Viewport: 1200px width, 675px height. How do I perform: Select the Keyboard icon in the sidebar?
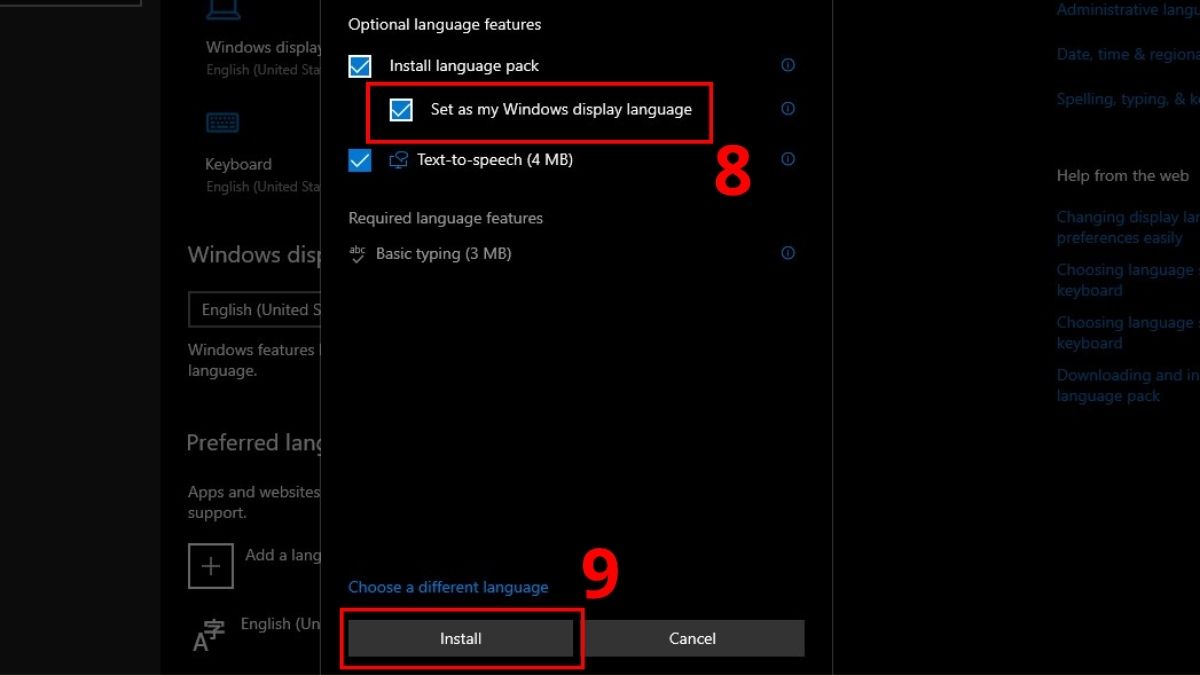(222, 122)
